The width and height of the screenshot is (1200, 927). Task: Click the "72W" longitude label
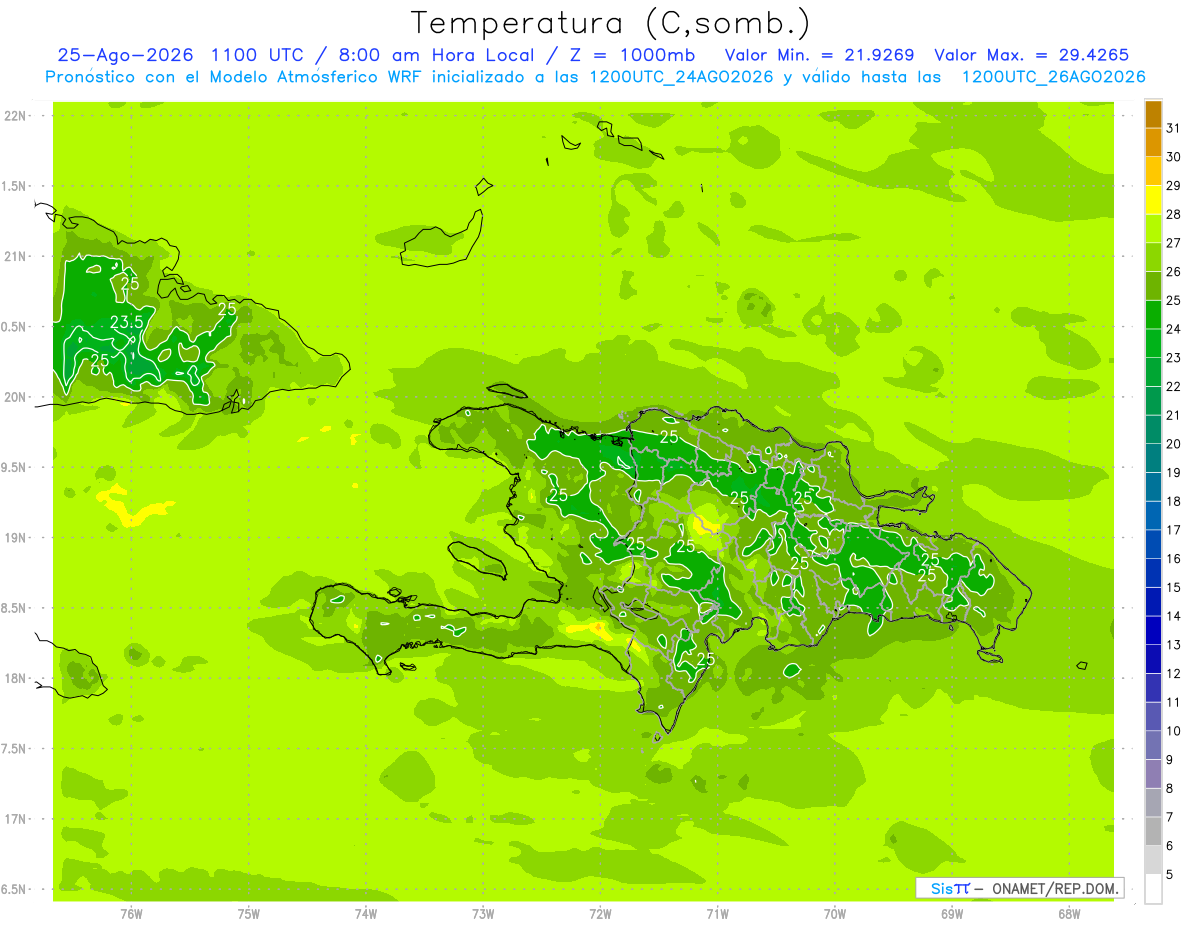click(600, 914)
